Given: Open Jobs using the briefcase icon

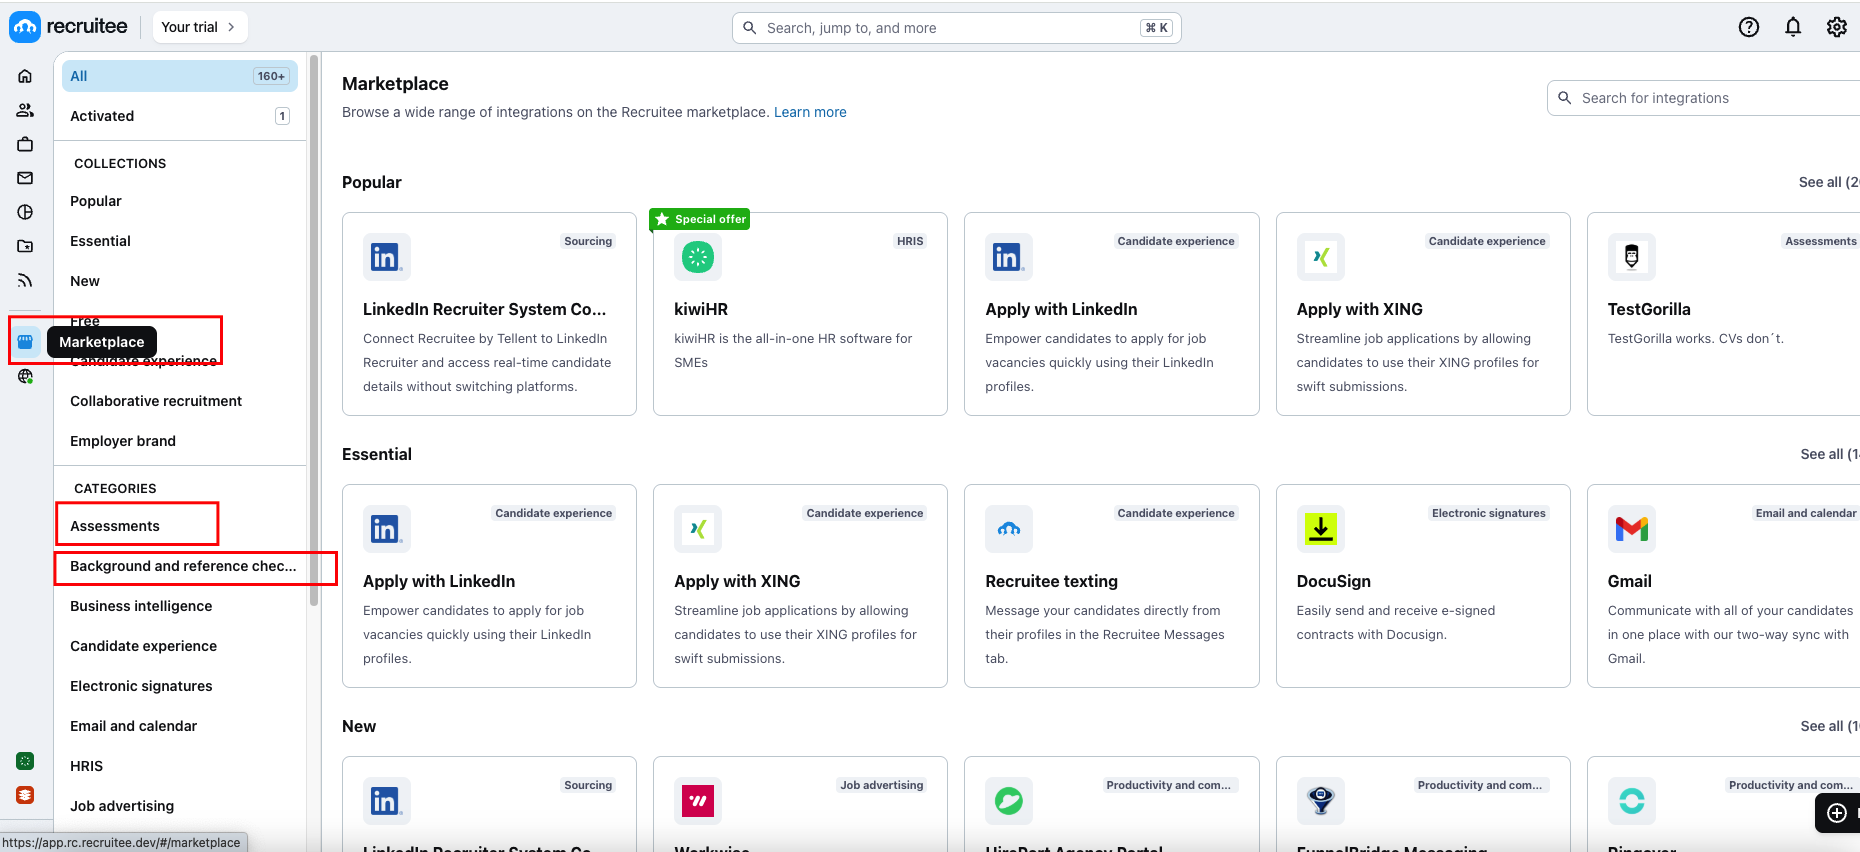Looking at the screenshot, I should pyautogui.click(x=25, y=144).
